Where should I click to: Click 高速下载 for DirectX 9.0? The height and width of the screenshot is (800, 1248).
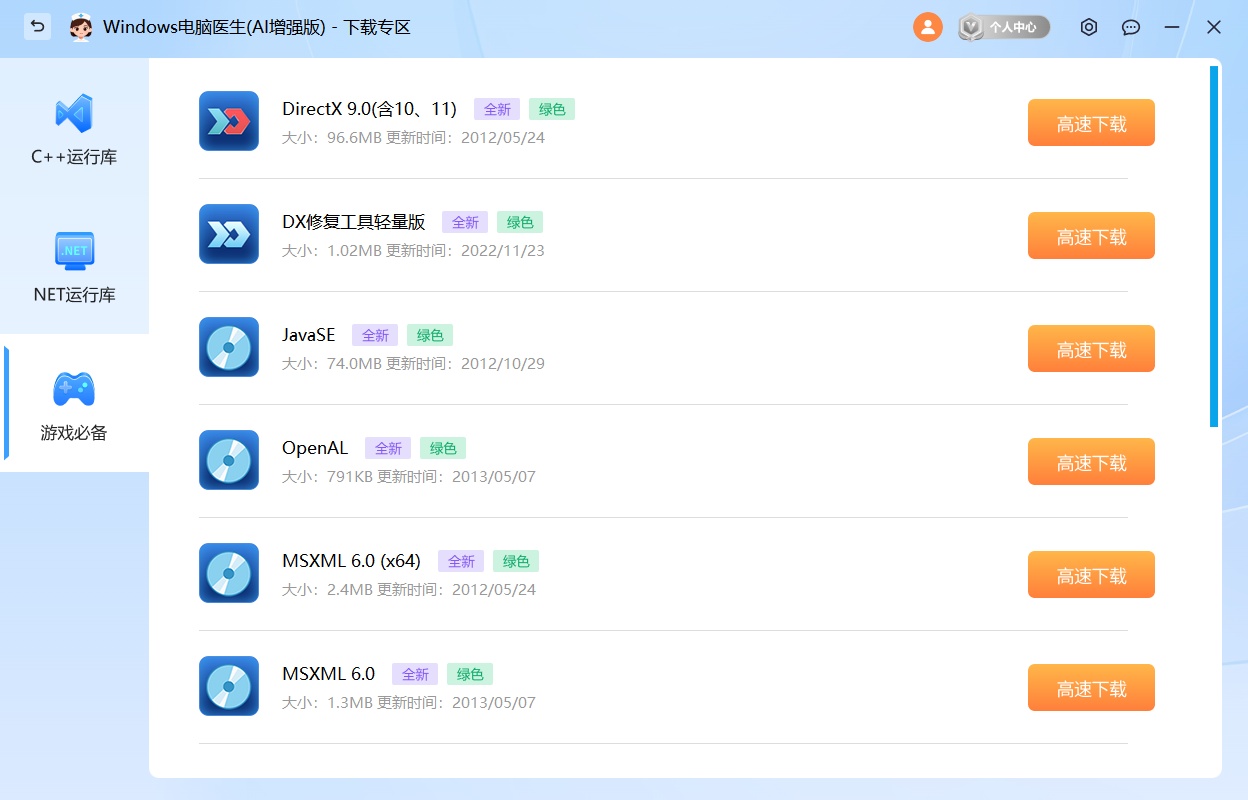pos(1091,123)
